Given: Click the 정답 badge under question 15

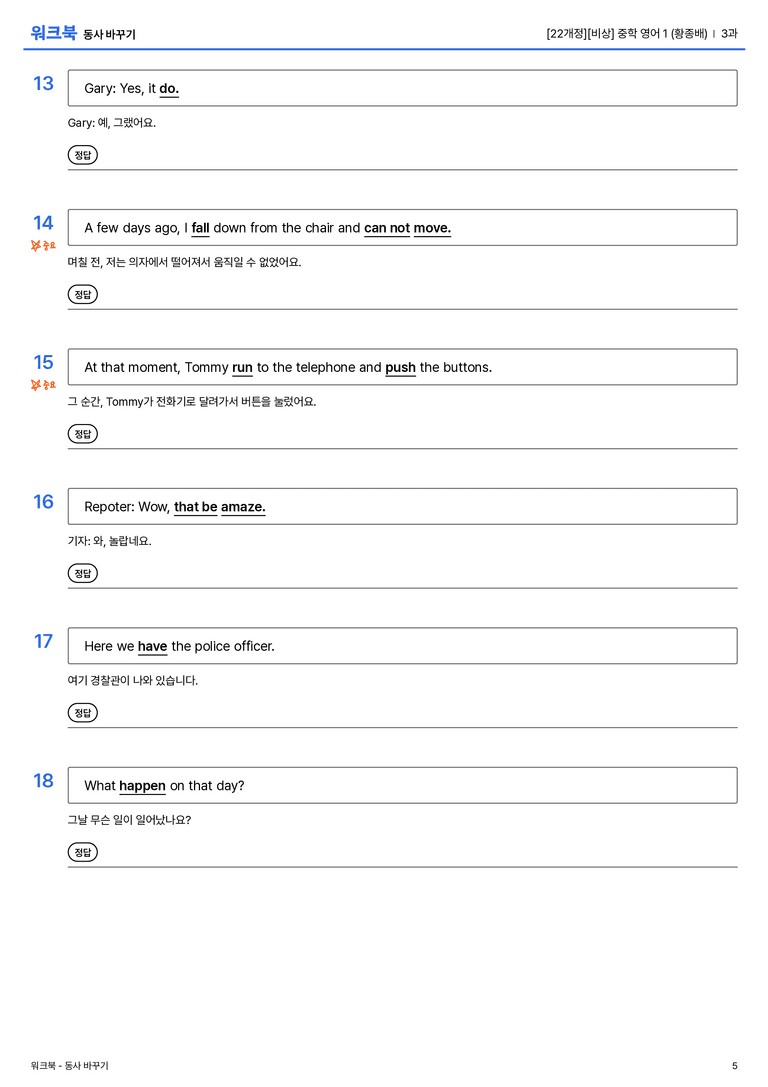Looking at the screenshot, I should click(82, 434).
